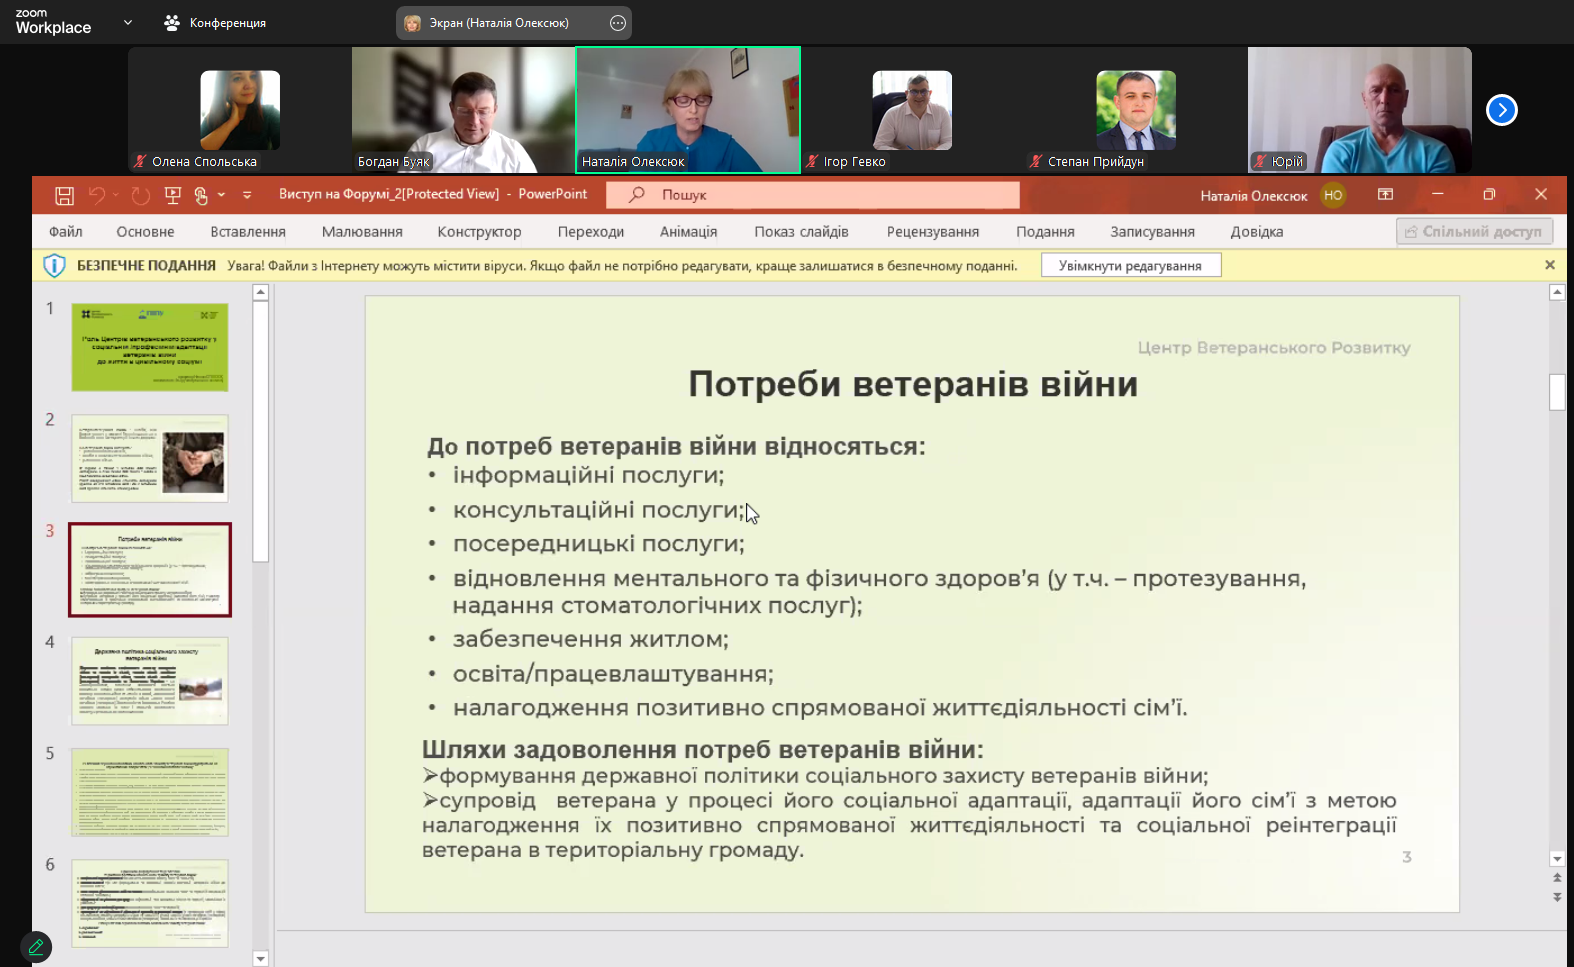Image resolution: width=1574 pixels, height=967 pixels.
Task: Click the Пошук search field
Action: [x=813, y=195]
